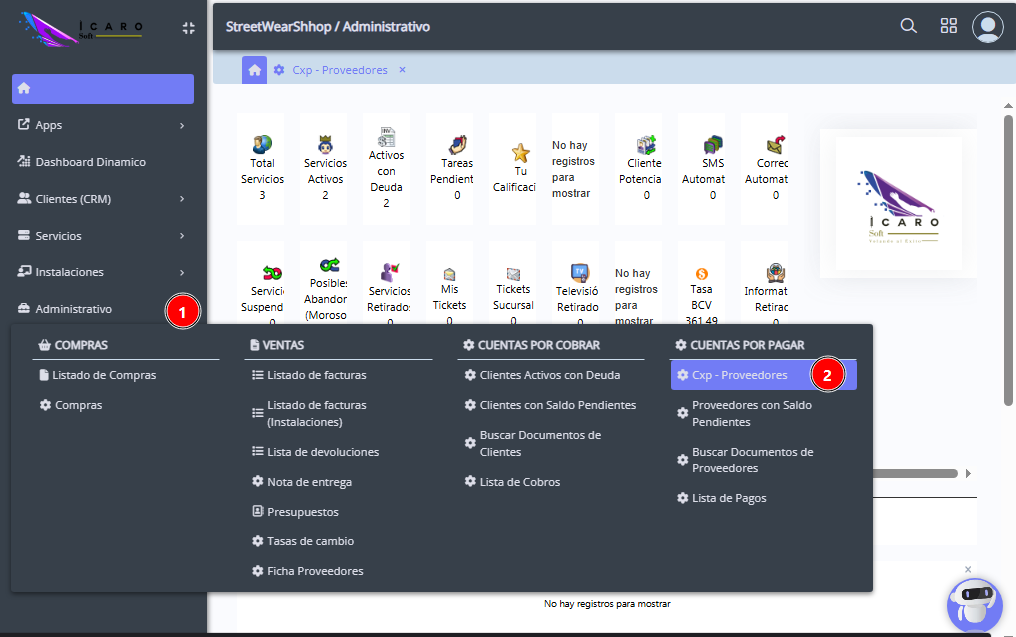This screenshot has width=1016, height=637.
Task: Open the apps grid icon in header
Action: [x=949, y=26]
